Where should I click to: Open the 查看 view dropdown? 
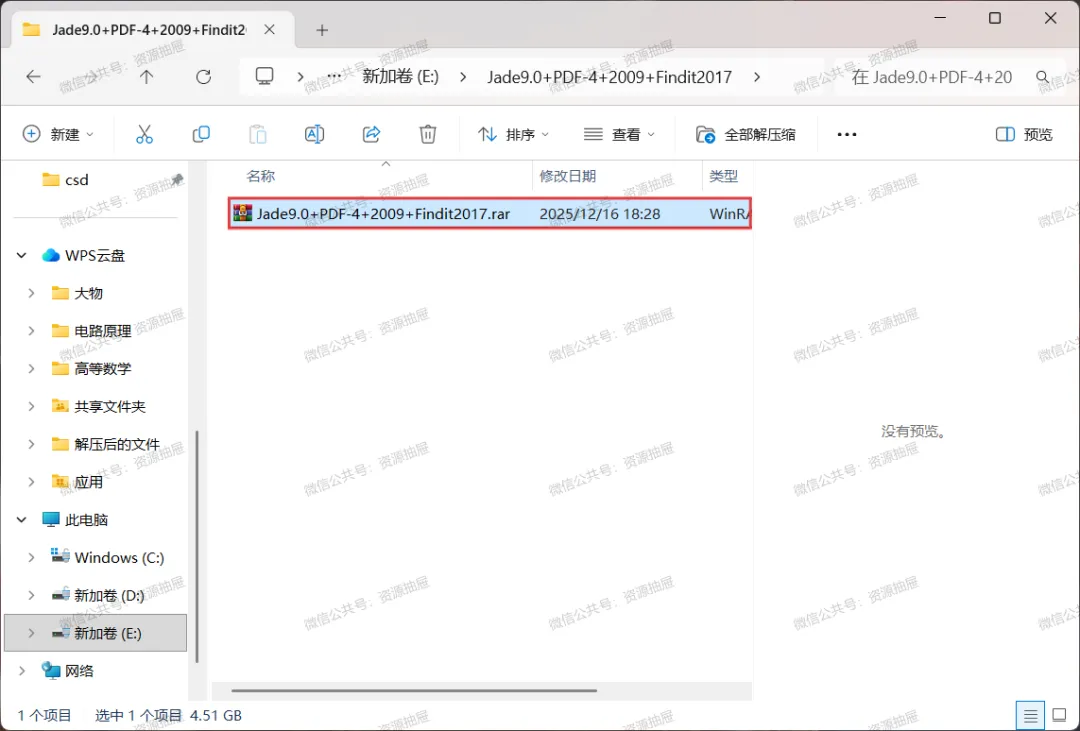click(619, 134)
